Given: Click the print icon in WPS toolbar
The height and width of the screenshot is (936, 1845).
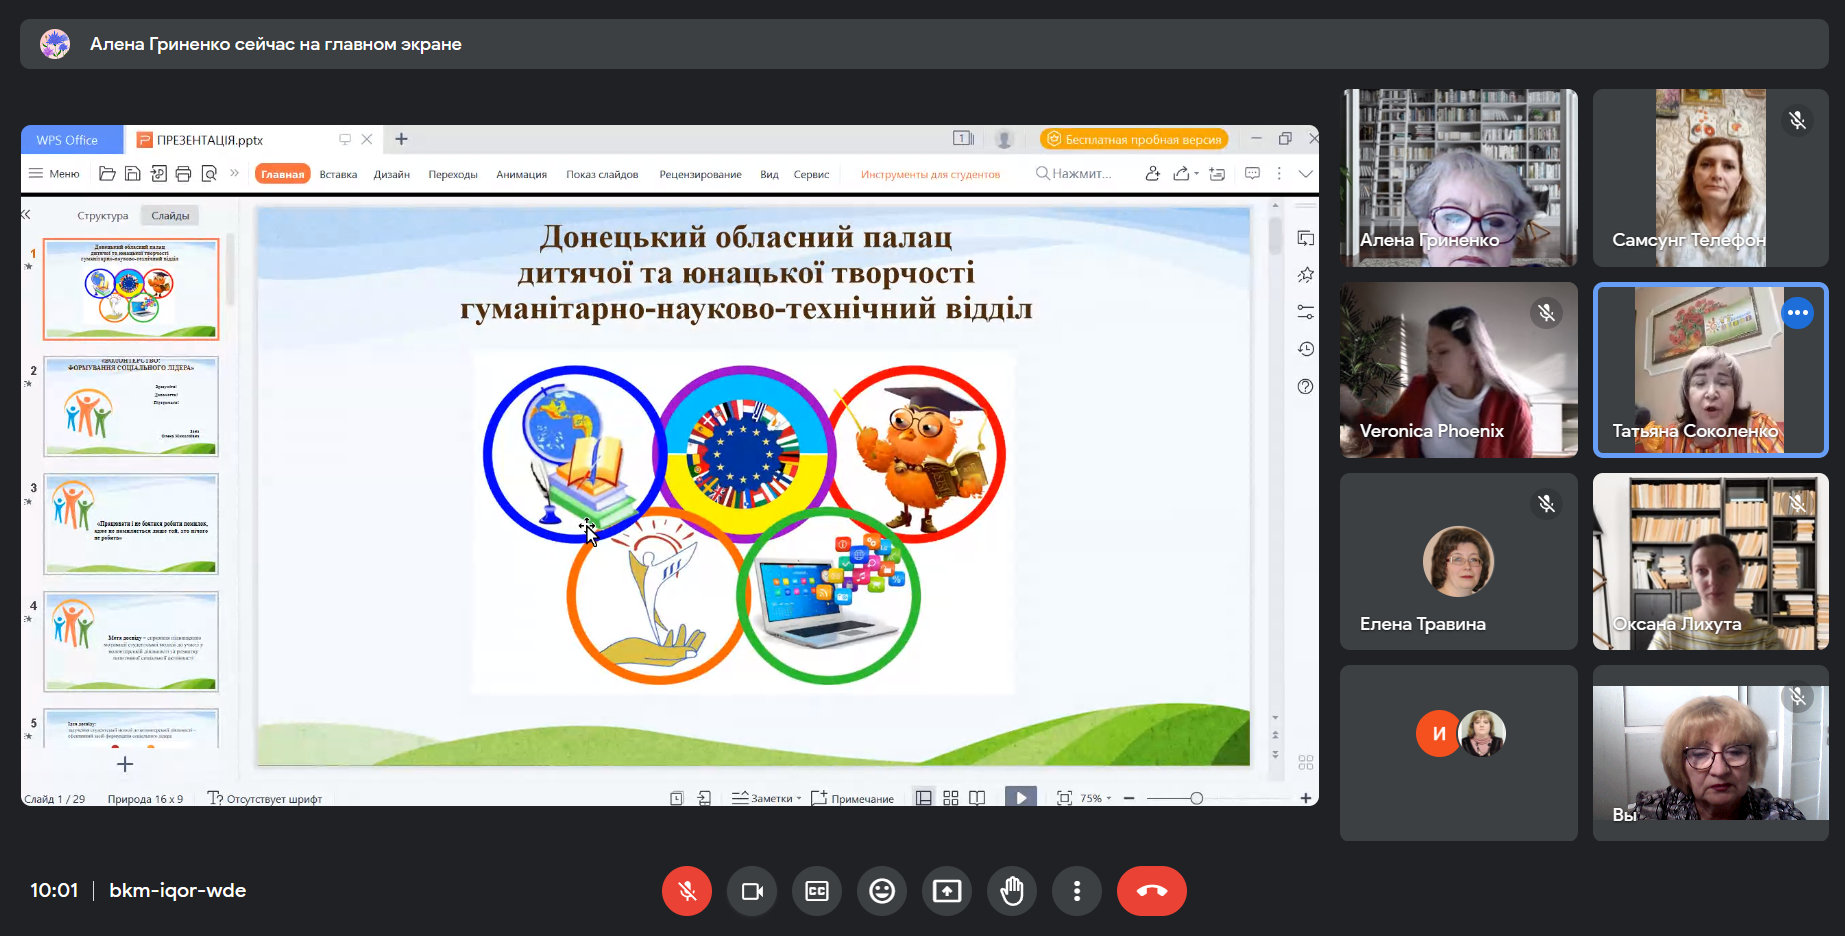Looking at the screenshot, I should (x=183, y=174).
